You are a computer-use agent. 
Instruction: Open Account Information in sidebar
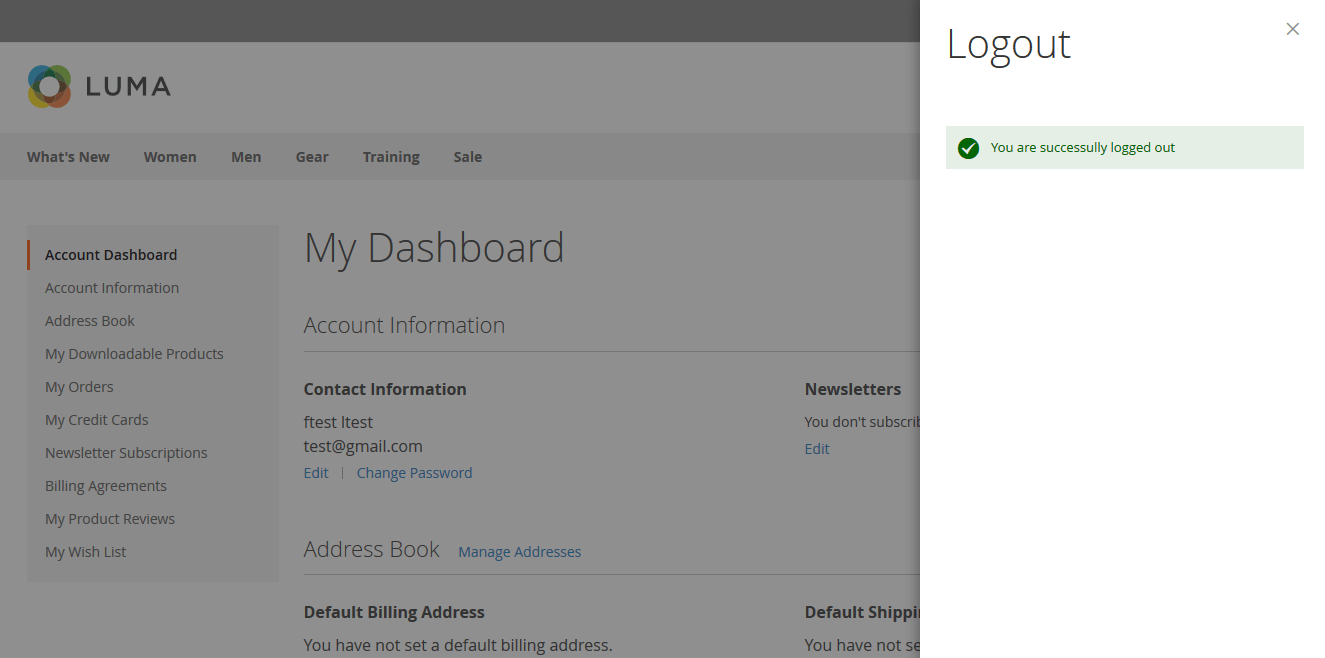pos(112,288)
